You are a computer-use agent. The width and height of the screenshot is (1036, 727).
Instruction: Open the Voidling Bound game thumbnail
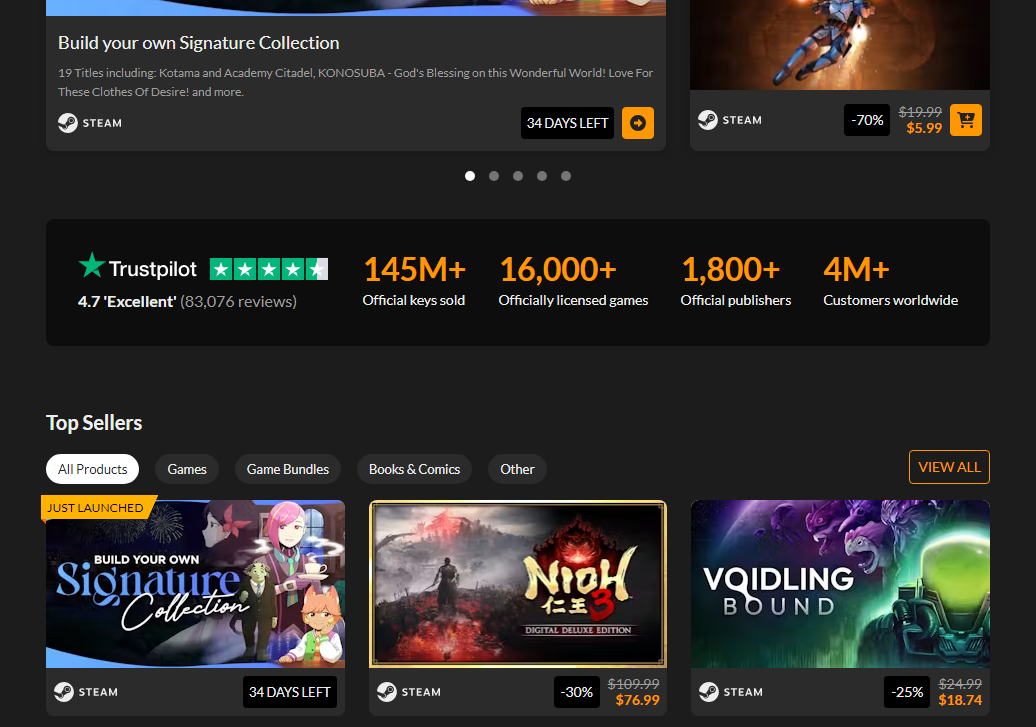[x=840, y=584]
